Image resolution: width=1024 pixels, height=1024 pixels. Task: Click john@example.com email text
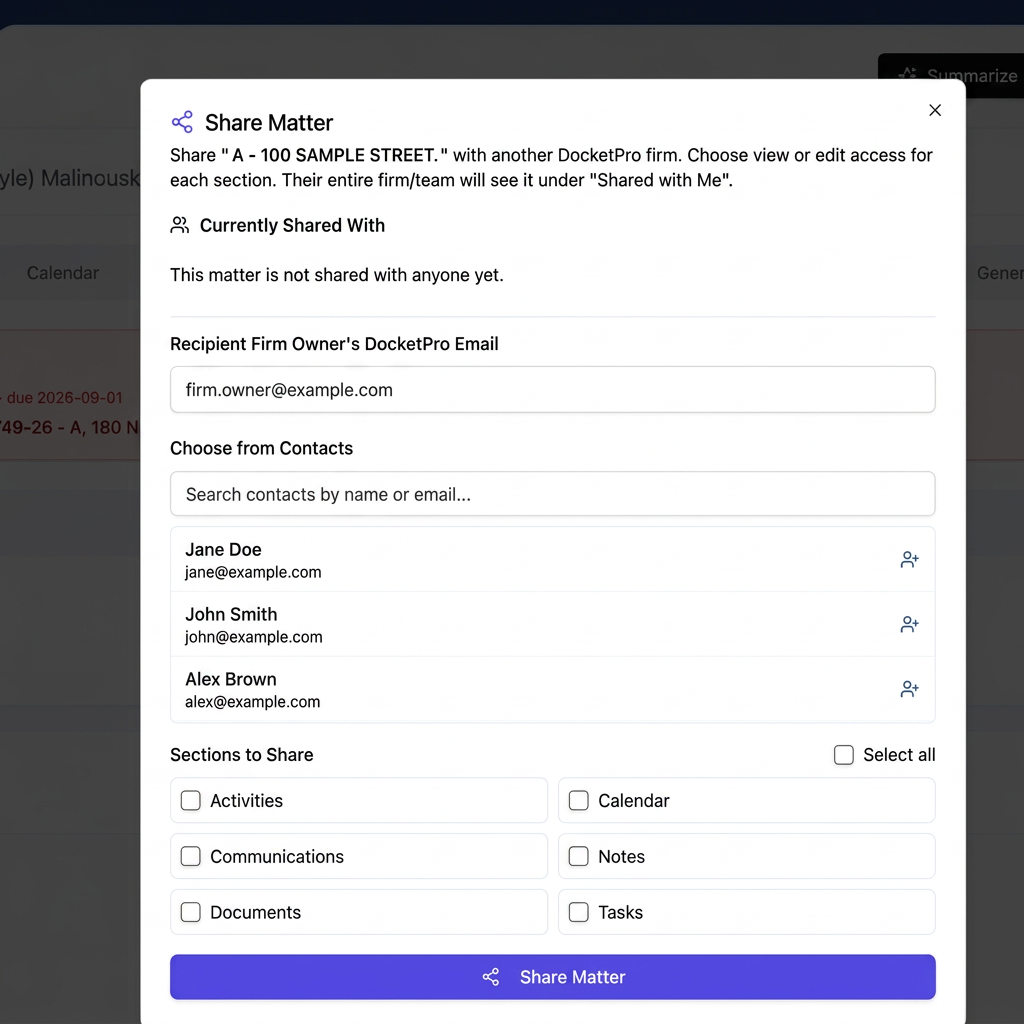point(253,637)
